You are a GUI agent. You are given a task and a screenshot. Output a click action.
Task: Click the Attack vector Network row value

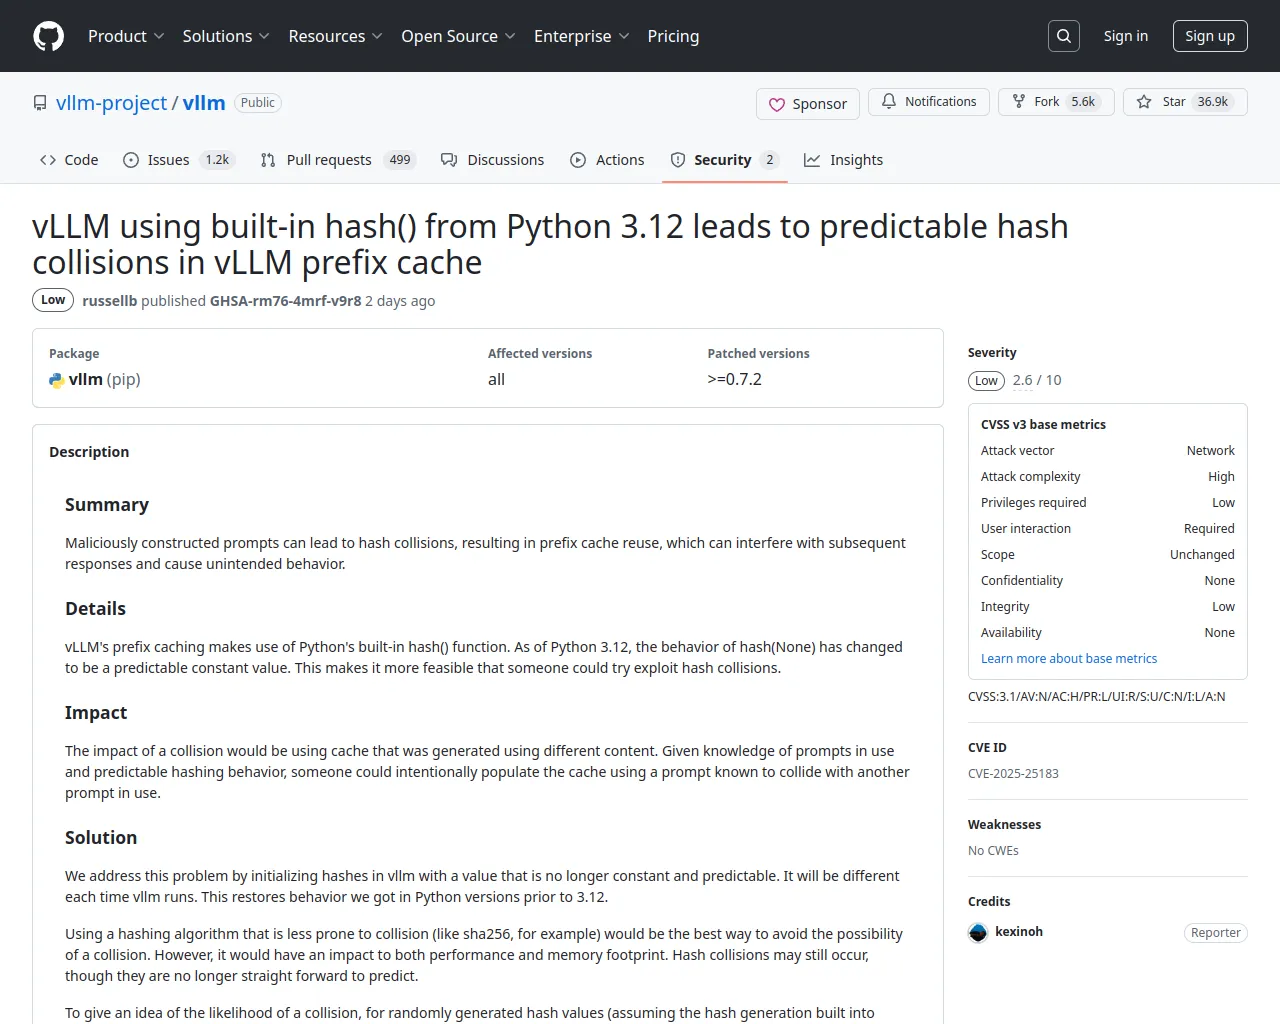pyautogui.click(x=1211, y=451)
